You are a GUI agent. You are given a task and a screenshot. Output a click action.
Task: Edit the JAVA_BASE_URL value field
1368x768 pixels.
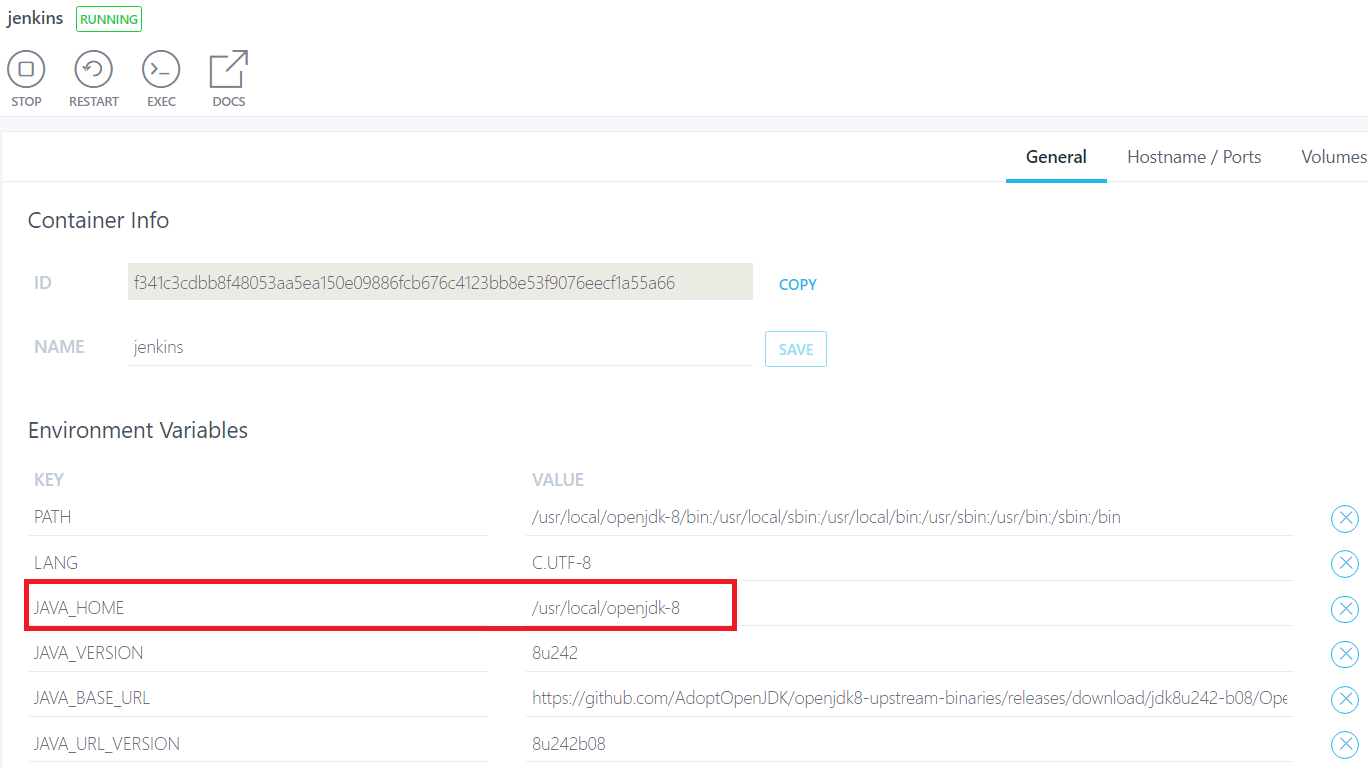point(909,698)
